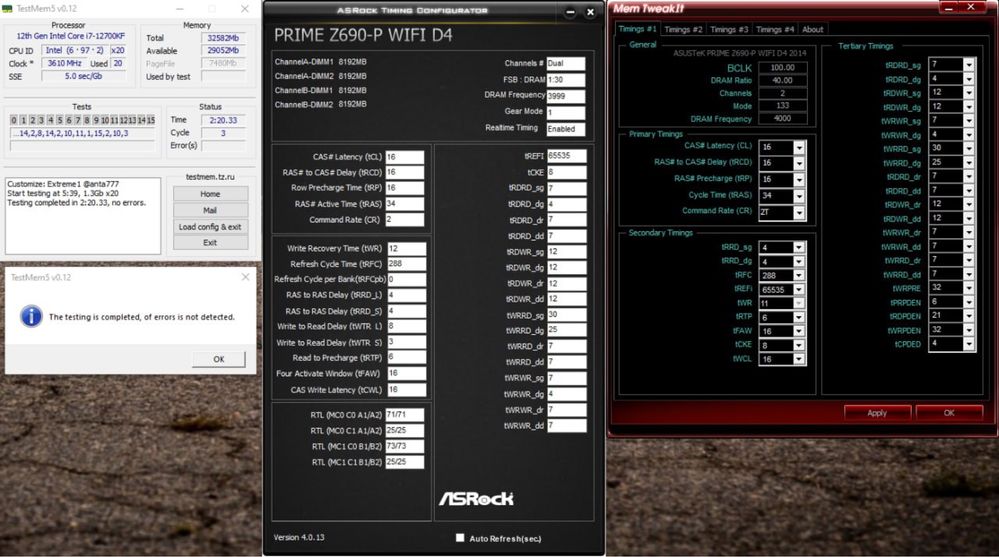The image size is (999, 557).
Task: Switch to the Timings #2 tab
Action: point(683,29)
